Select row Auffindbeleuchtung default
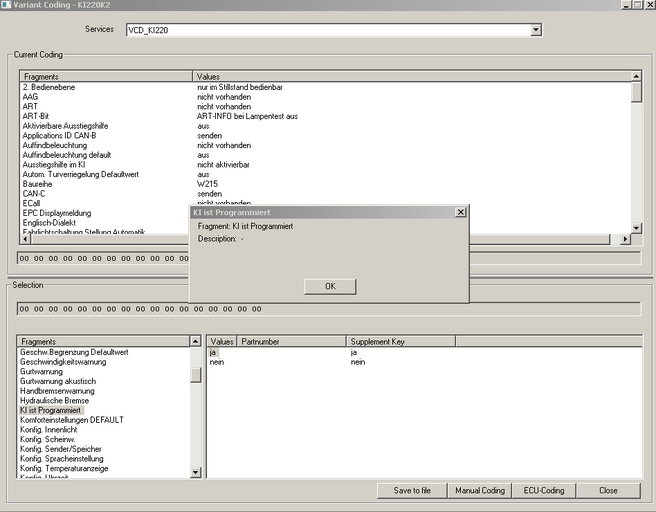 click(x=67, y=155)
